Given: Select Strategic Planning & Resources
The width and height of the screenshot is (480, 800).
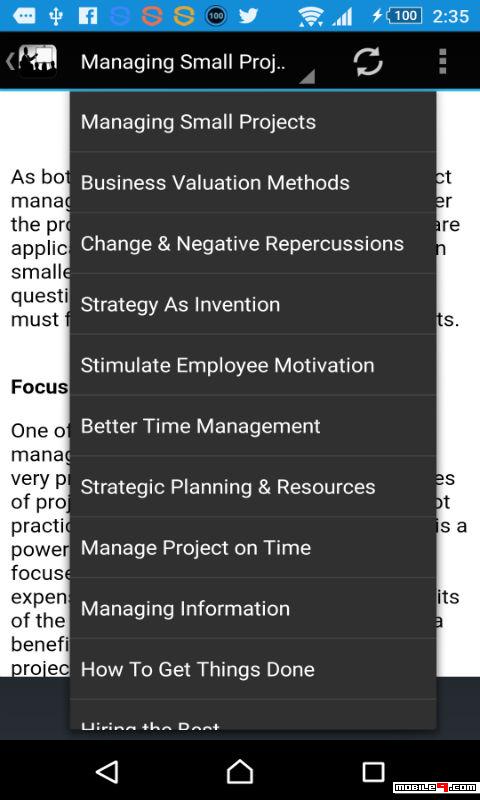Looking at the screenshot, I should coord(253,486).
